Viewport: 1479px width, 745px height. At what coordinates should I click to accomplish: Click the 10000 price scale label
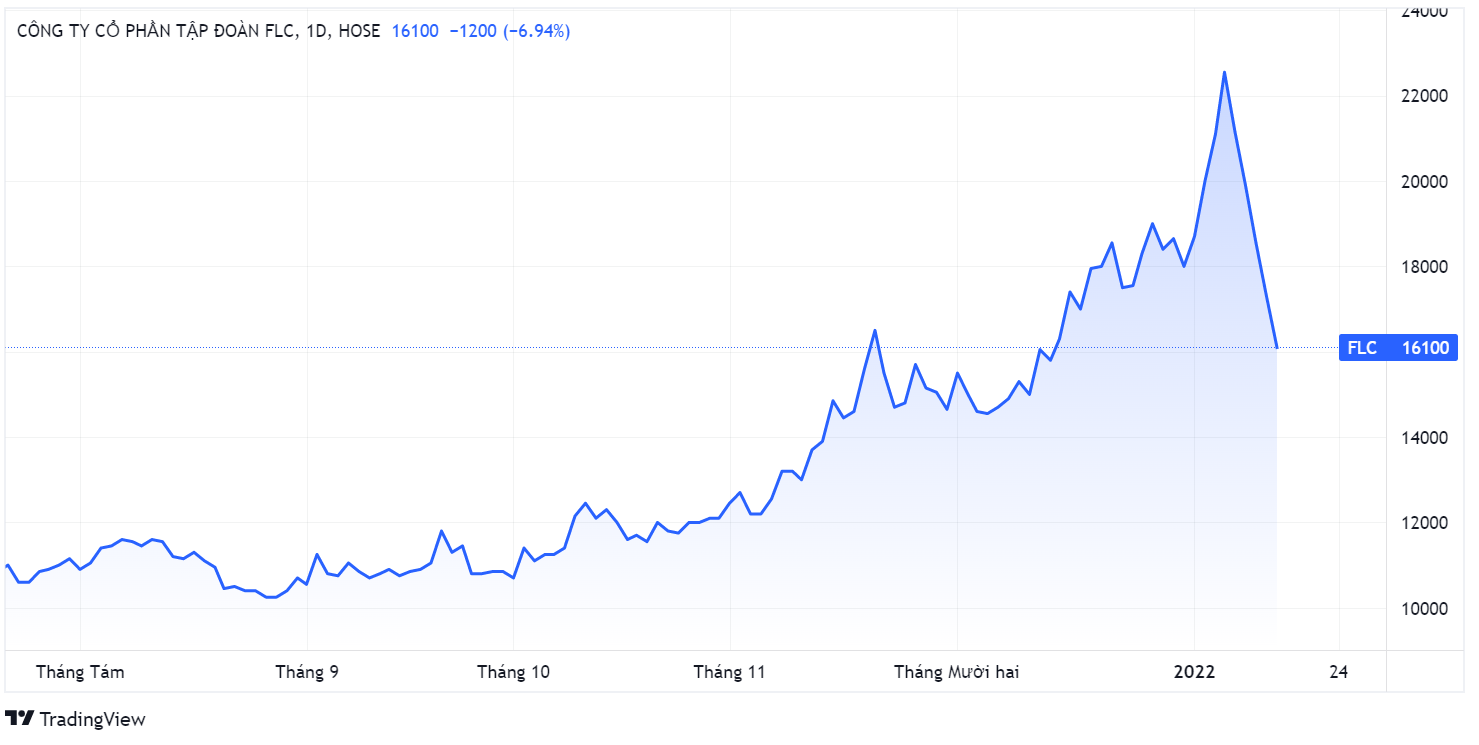[1425, 608]
